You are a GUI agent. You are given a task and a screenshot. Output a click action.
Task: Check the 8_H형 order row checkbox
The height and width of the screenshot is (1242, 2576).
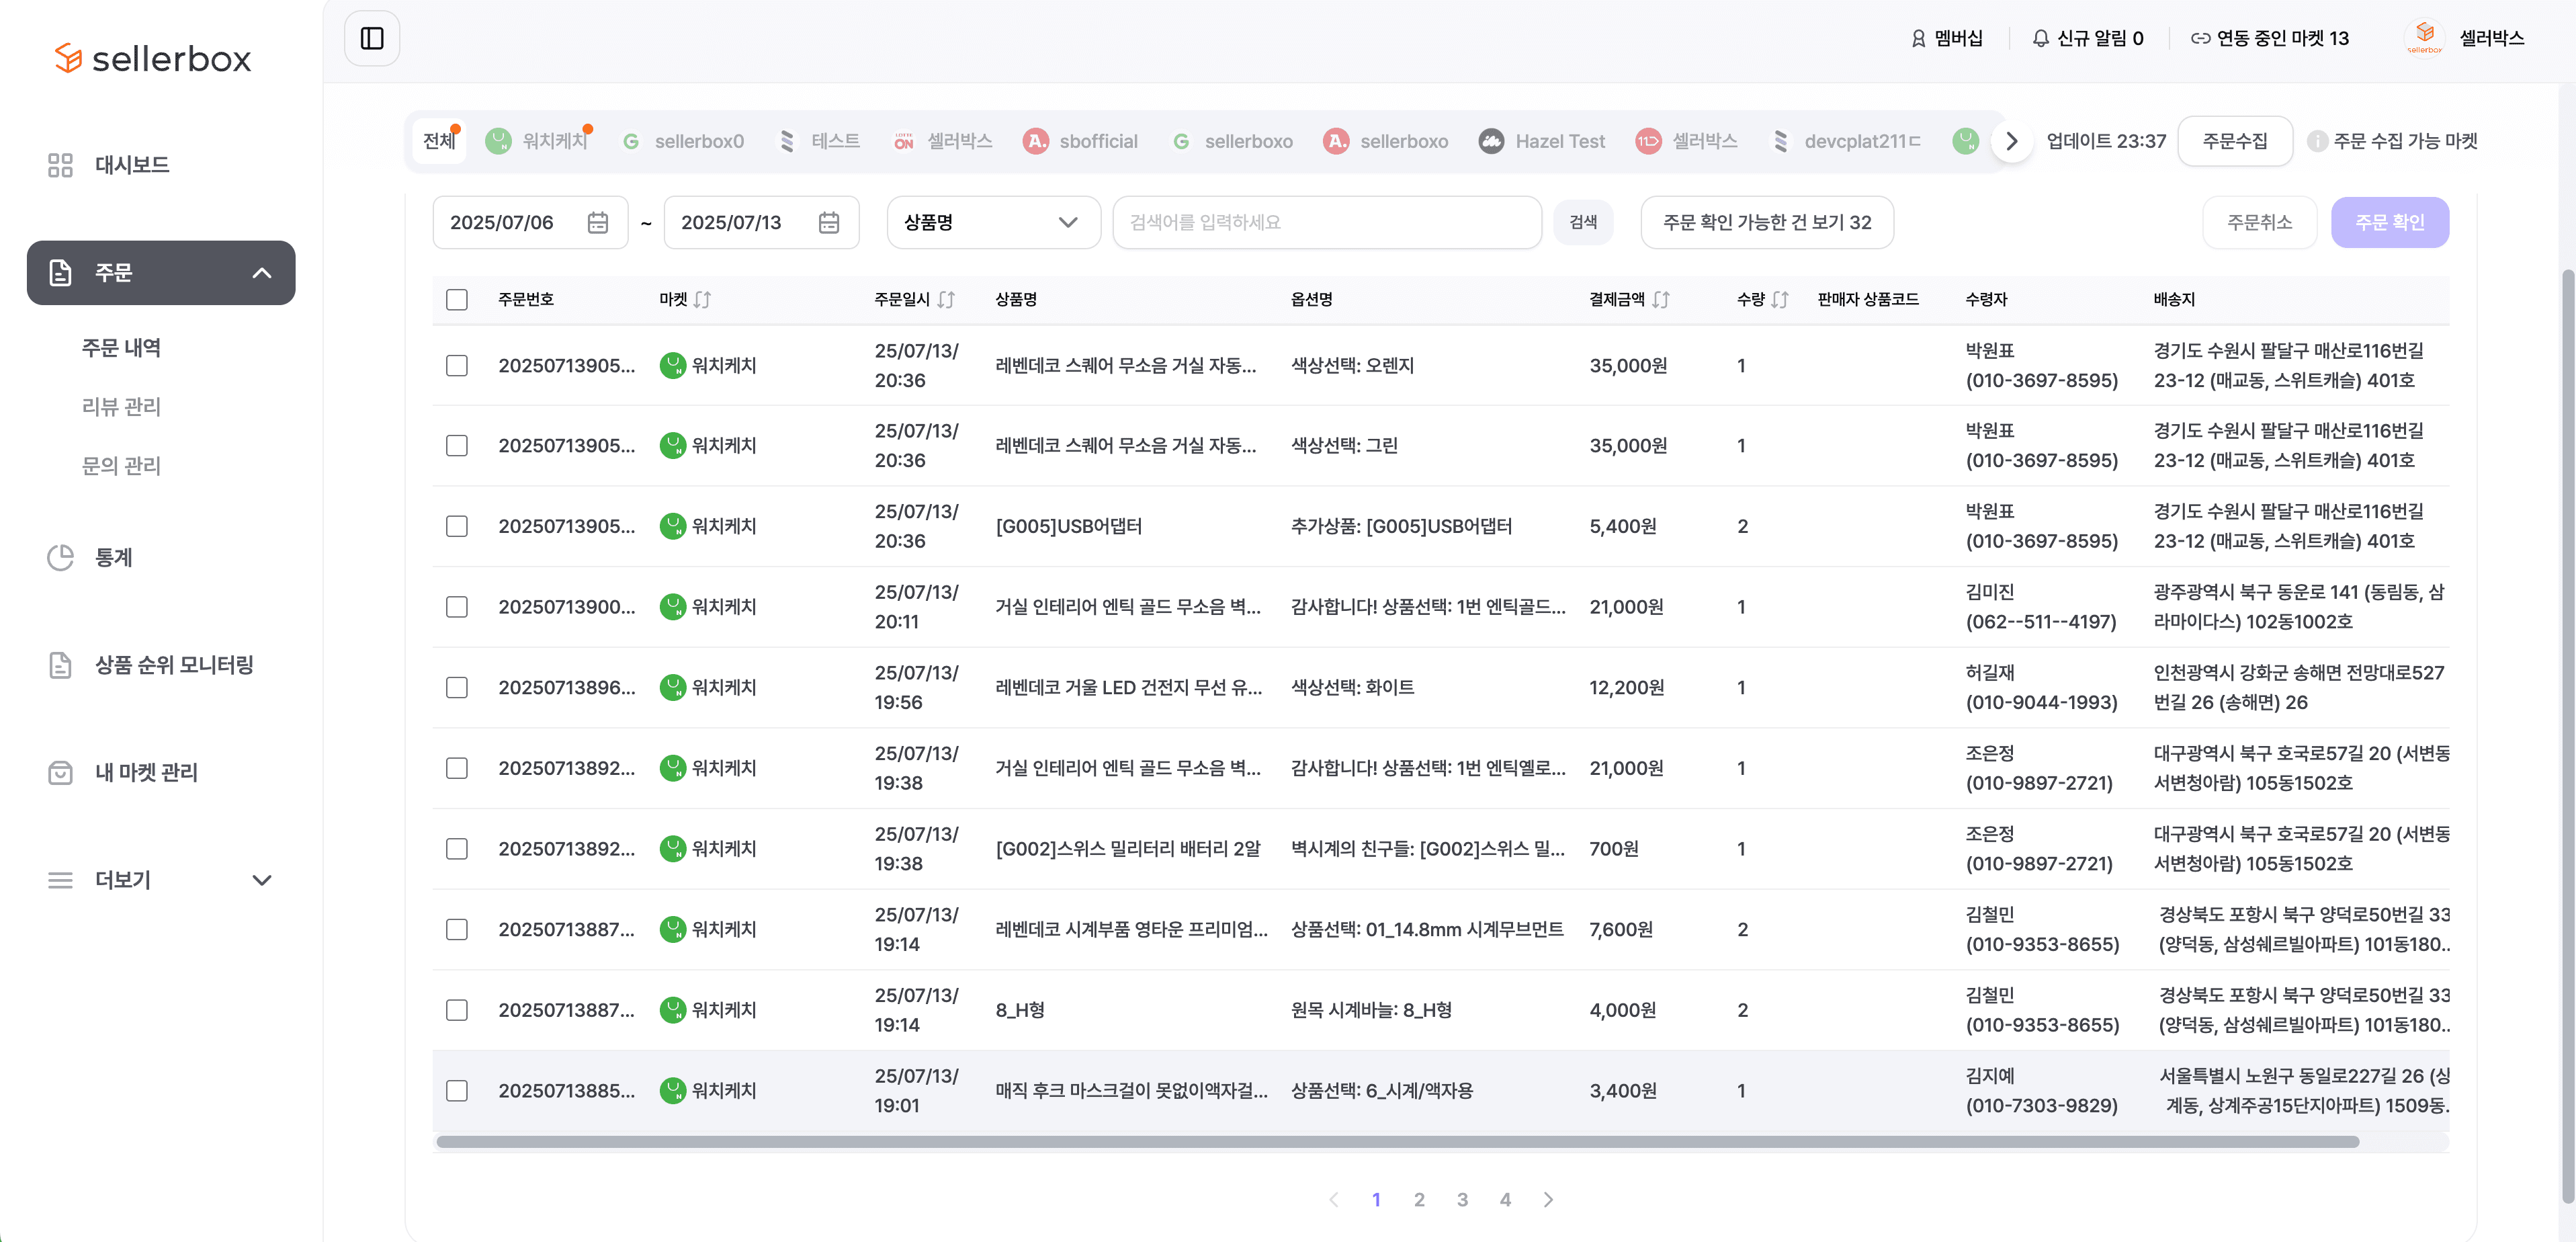coord(456,1010)
